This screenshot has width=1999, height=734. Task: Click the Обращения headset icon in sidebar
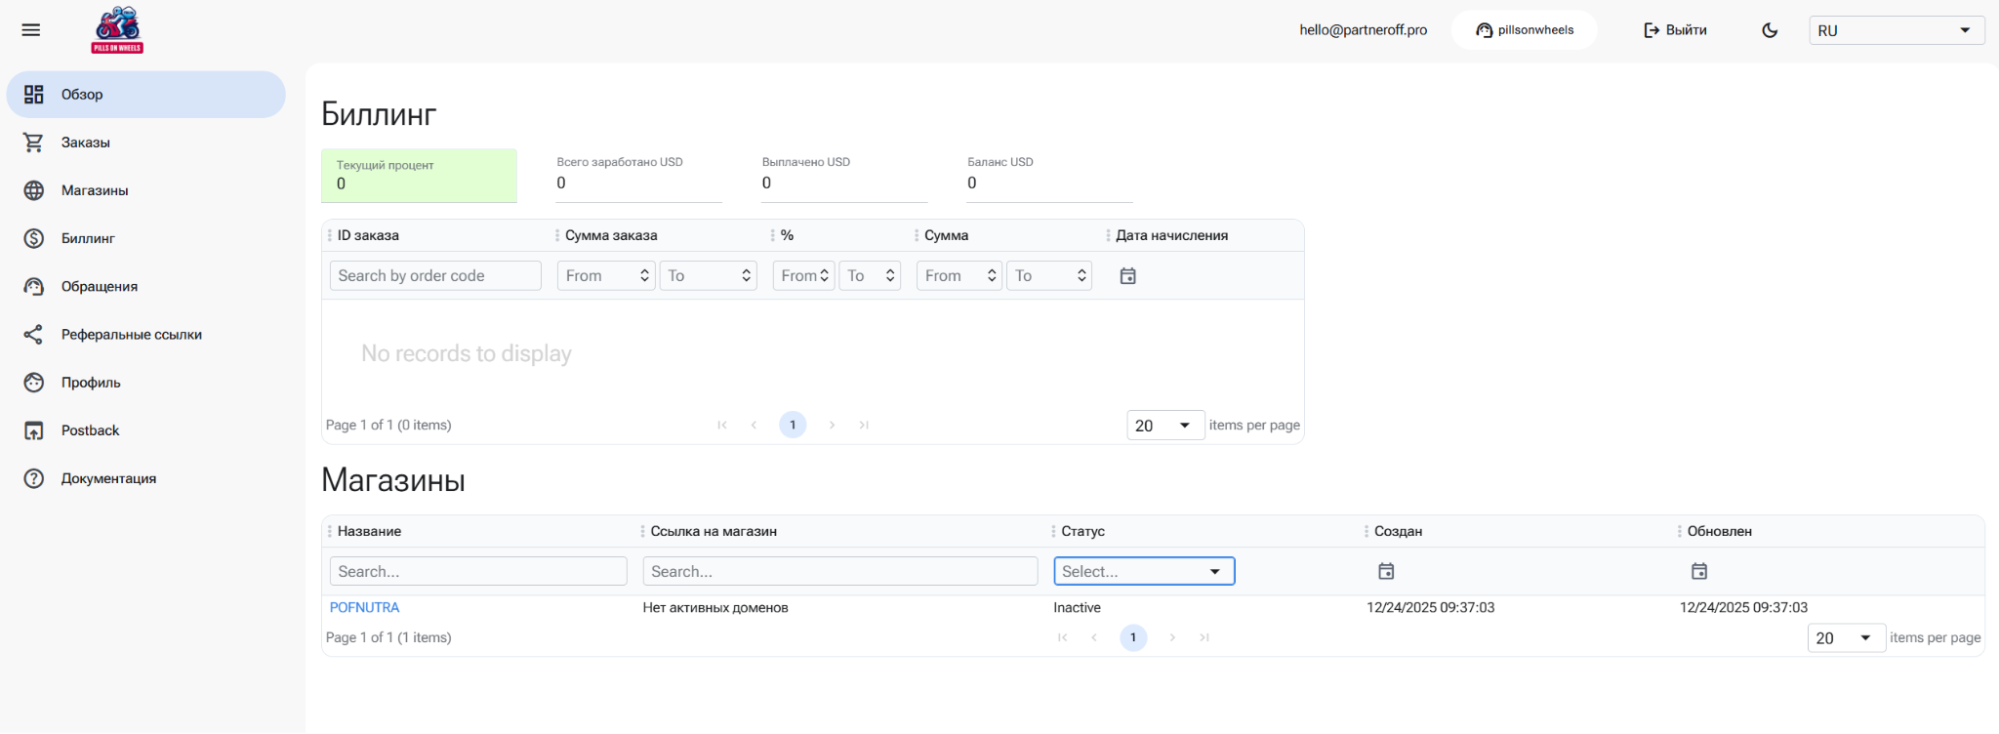pos(34,286)
